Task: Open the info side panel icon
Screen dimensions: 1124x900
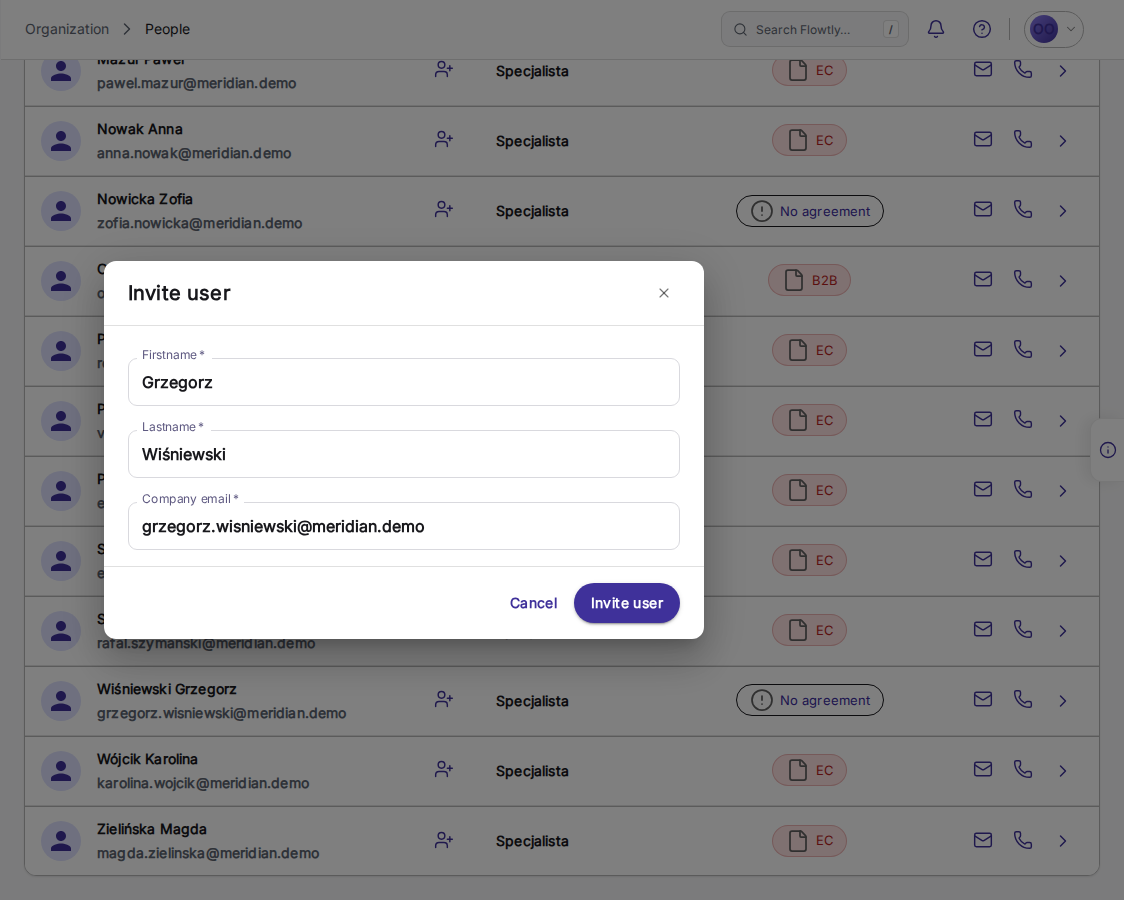Action: coord(1108,450)
